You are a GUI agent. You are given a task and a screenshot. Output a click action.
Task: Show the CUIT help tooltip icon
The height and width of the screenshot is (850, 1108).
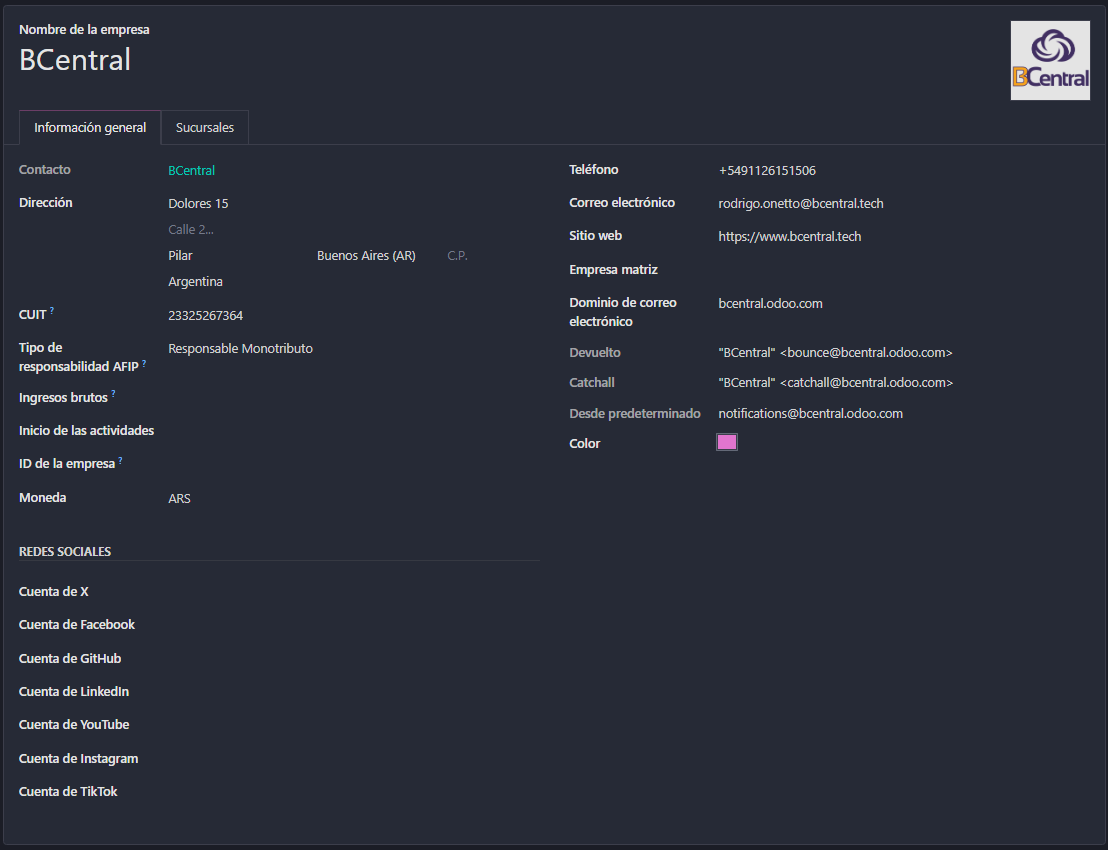52,311
